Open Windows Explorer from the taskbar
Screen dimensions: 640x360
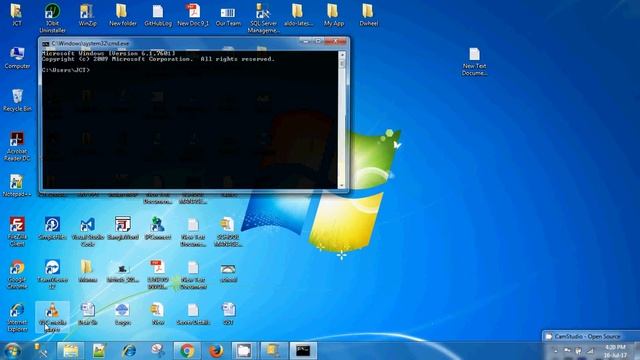pos(71,351)
